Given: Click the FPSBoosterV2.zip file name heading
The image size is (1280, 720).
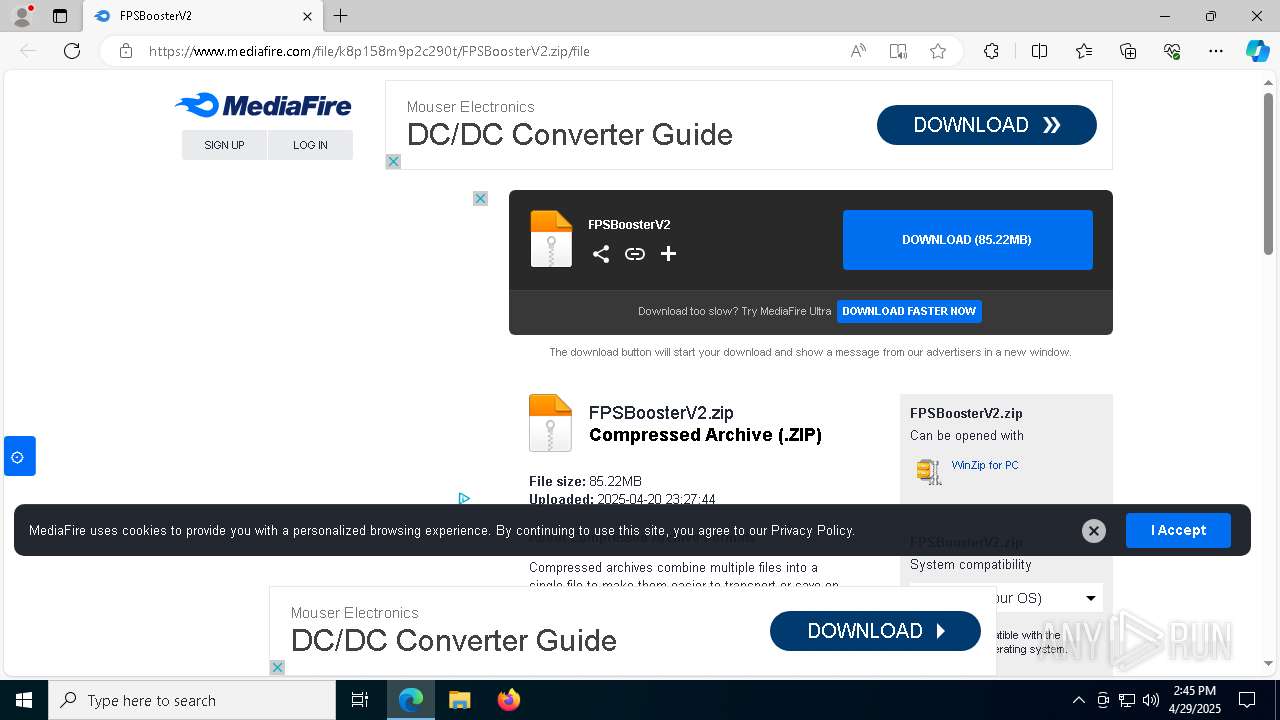Looking at the screenshot, I should click(661, 413).
